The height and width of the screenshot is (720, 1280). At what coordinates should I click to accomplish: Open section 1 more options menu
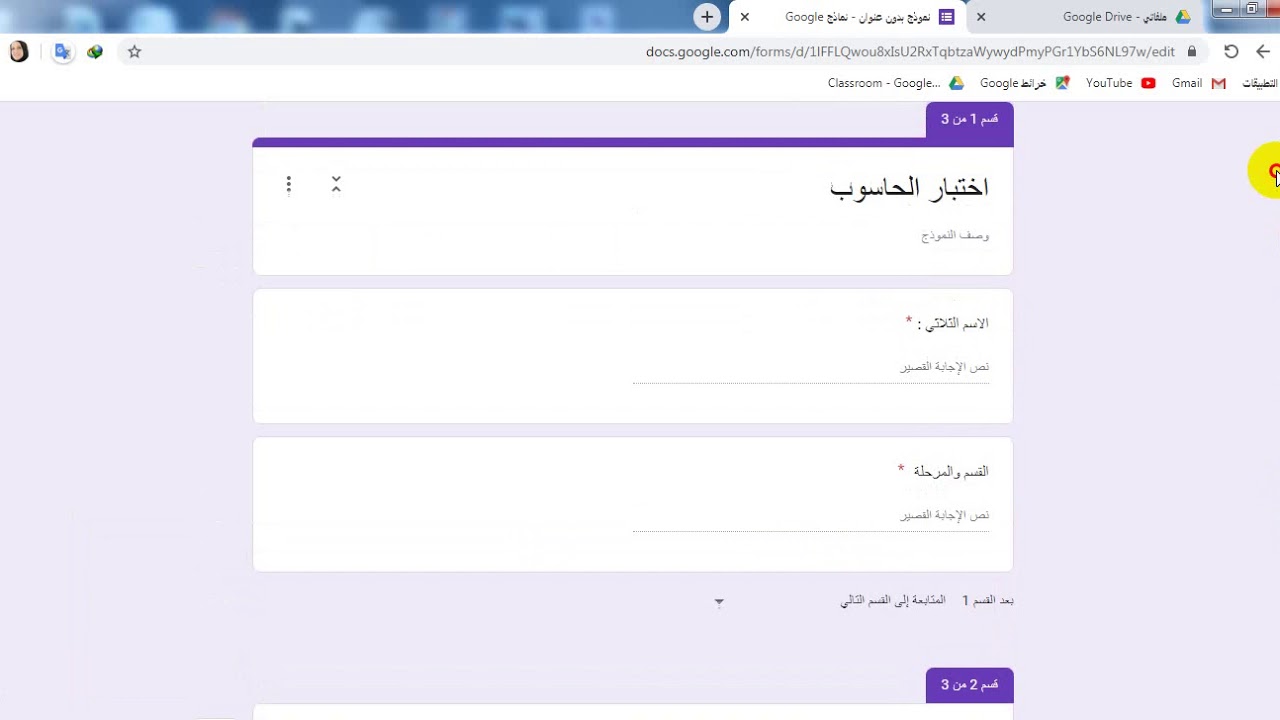click(x=289, y=184)
